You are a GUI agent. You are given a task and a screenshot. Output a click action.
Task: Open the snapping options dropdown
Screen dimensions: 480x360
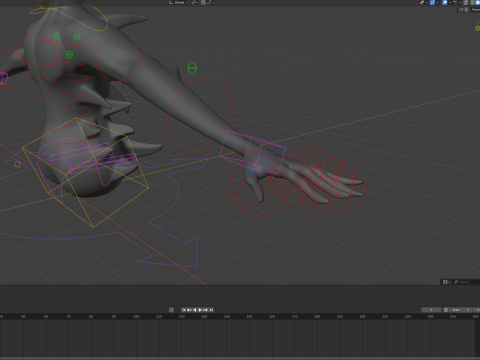(x=210, y=2)
